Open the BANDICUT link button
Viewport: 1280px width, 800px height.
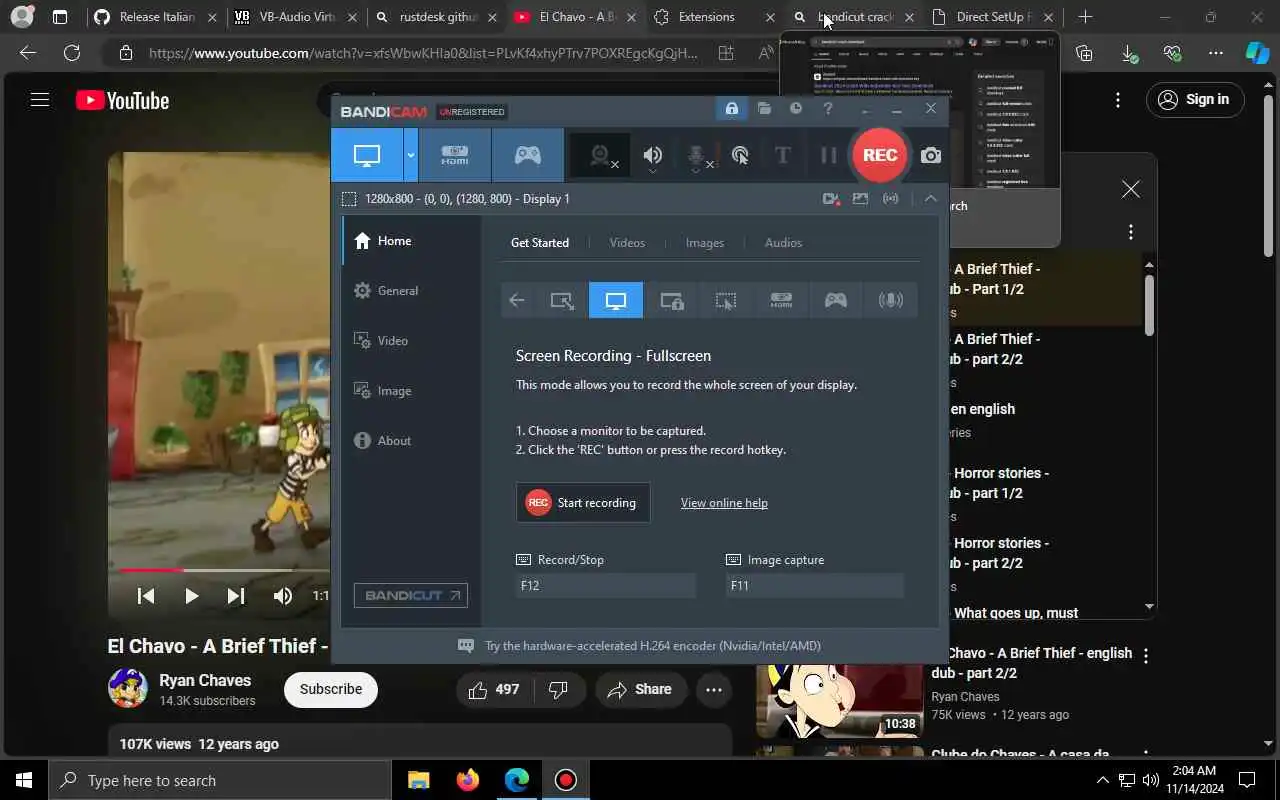(411, 595)
